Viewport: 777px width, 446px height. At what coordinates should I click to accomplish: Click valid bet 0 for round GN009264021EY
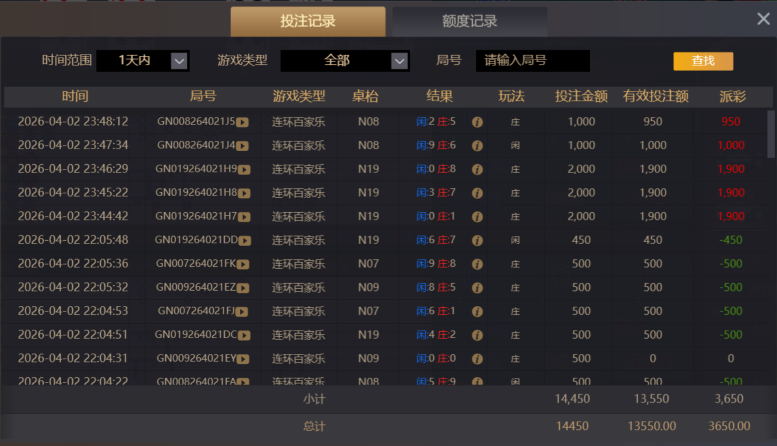click(653, 358)
